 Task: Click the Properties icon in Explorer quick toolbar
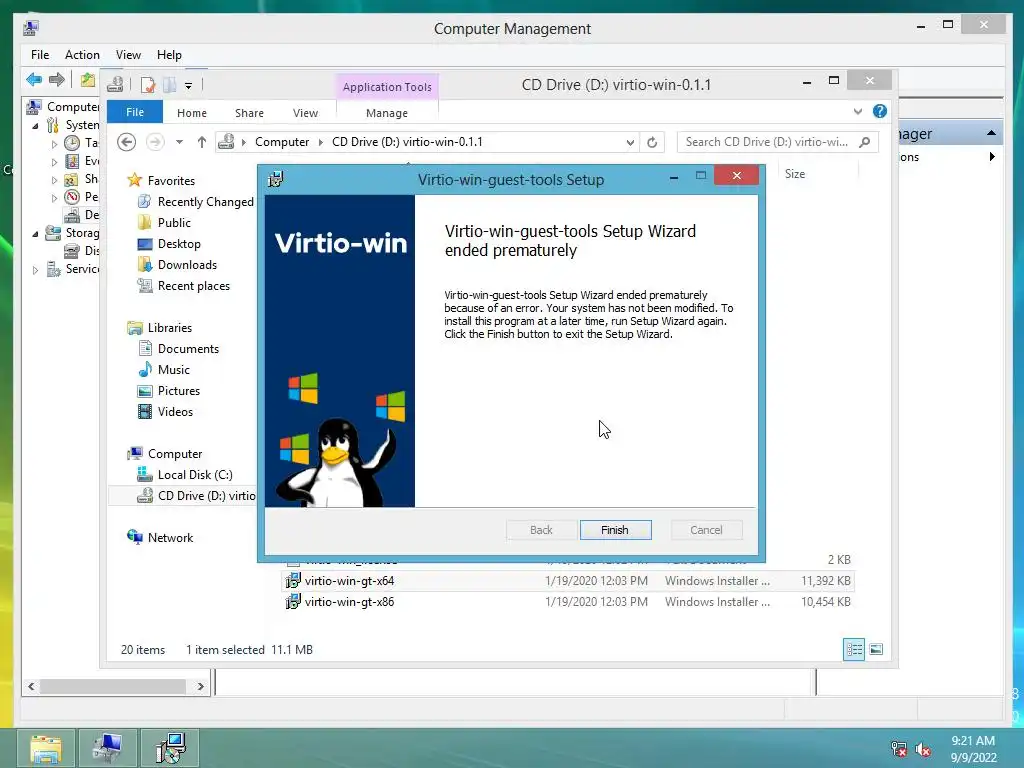[148, 85]
